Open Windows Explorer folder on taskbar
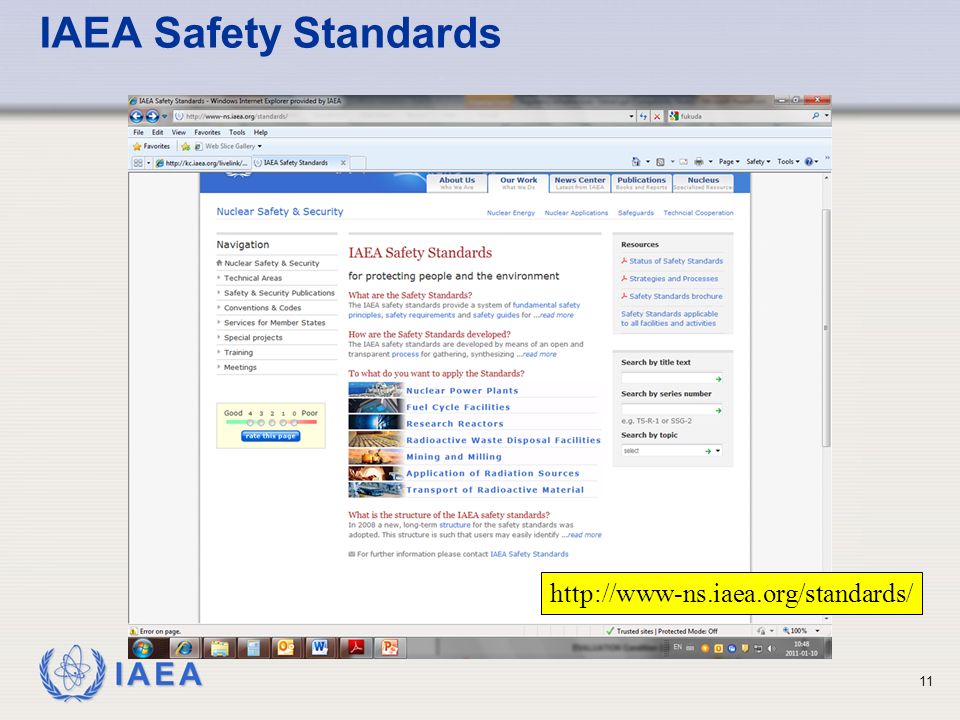The image size is (960, 720). pos(219,648)
